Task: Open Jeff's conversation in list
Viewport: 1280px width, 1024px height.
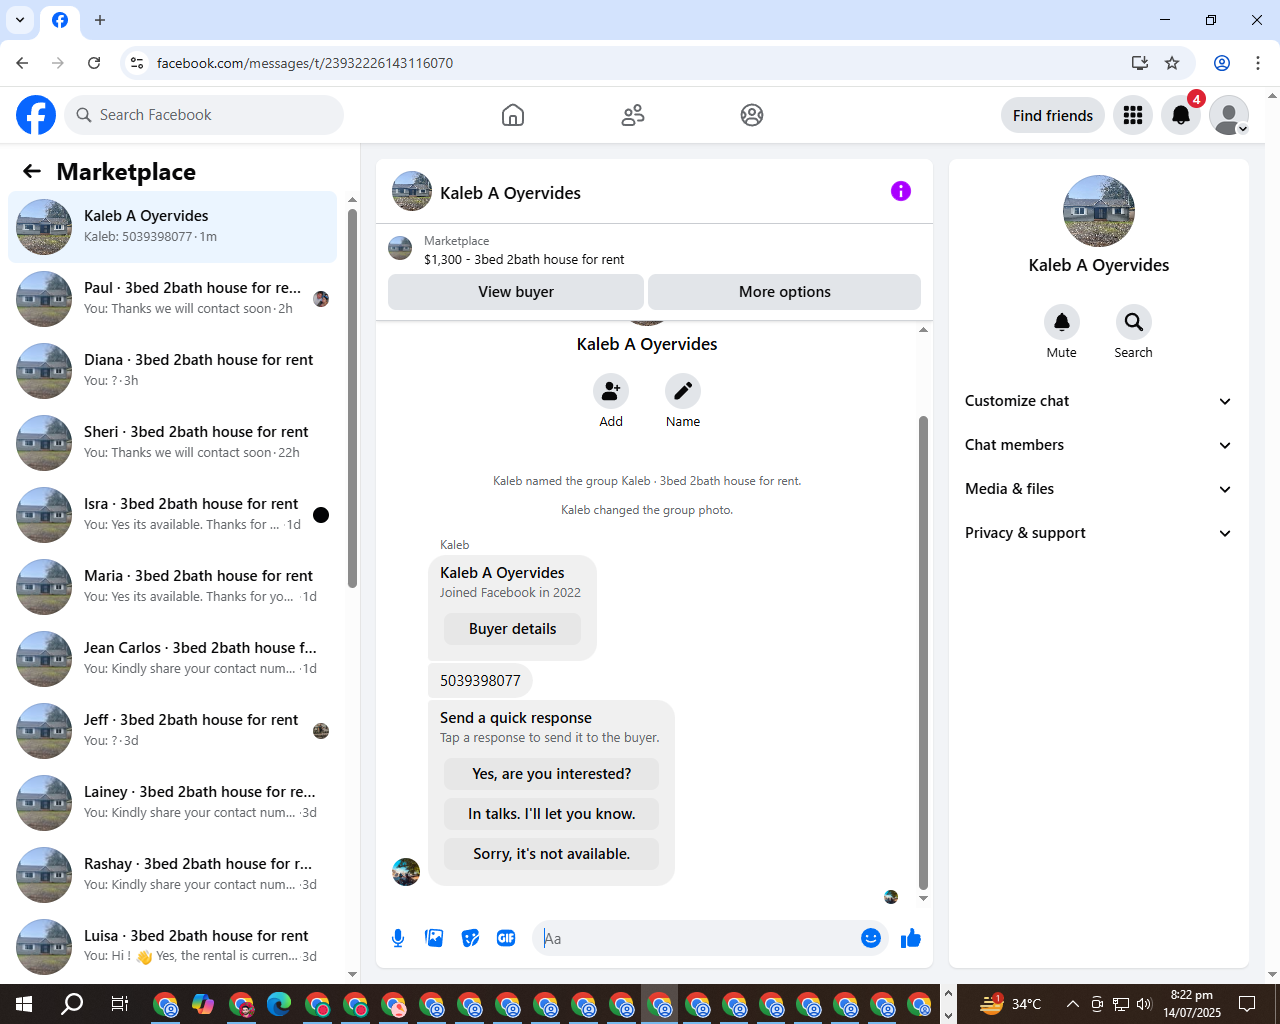Action: pyautogui.click(x=172, y=731)
